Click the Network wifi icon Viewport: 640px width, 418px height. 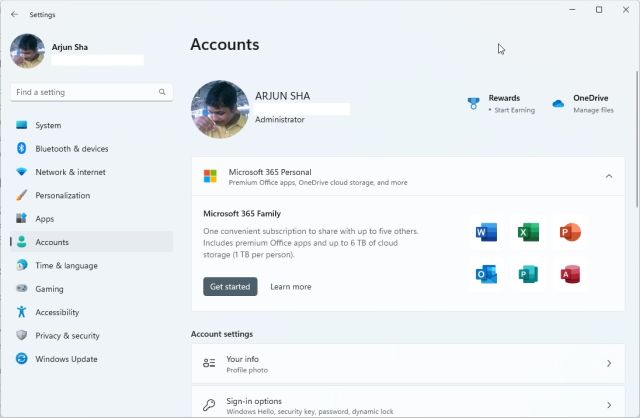(x=22, y=172)
